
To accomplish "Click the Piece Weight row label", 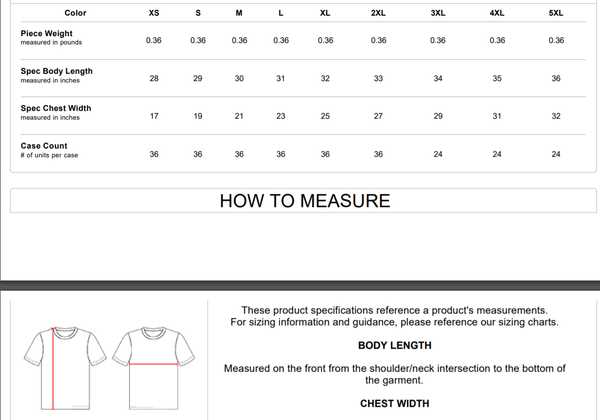I will 46,34.
